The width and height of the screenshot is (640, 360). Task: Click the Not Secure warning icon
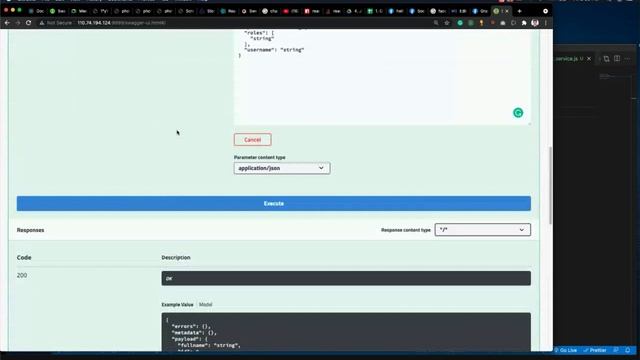(x=42, y=23)
